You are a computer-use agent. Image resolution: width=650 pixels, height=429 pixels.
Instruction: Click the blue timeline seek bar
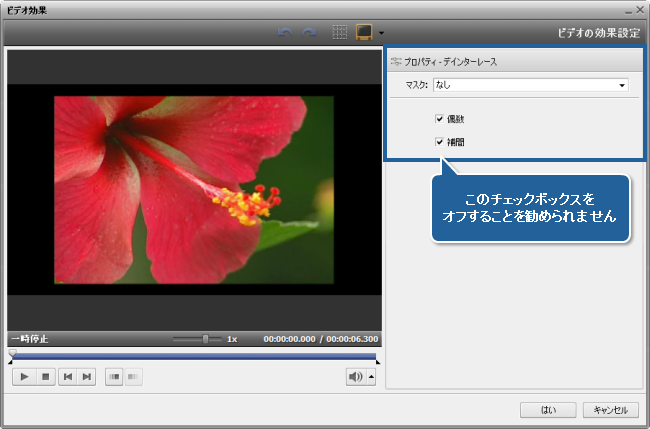193,355
